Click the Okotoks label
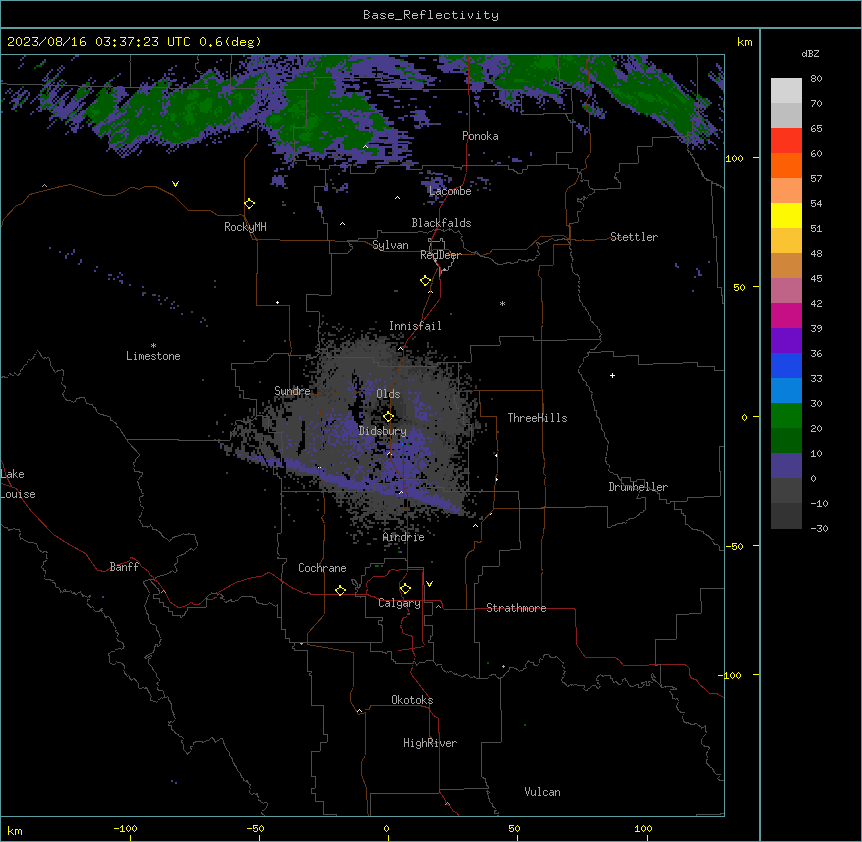Screen dimensions: 862x842 pos(412,700)
